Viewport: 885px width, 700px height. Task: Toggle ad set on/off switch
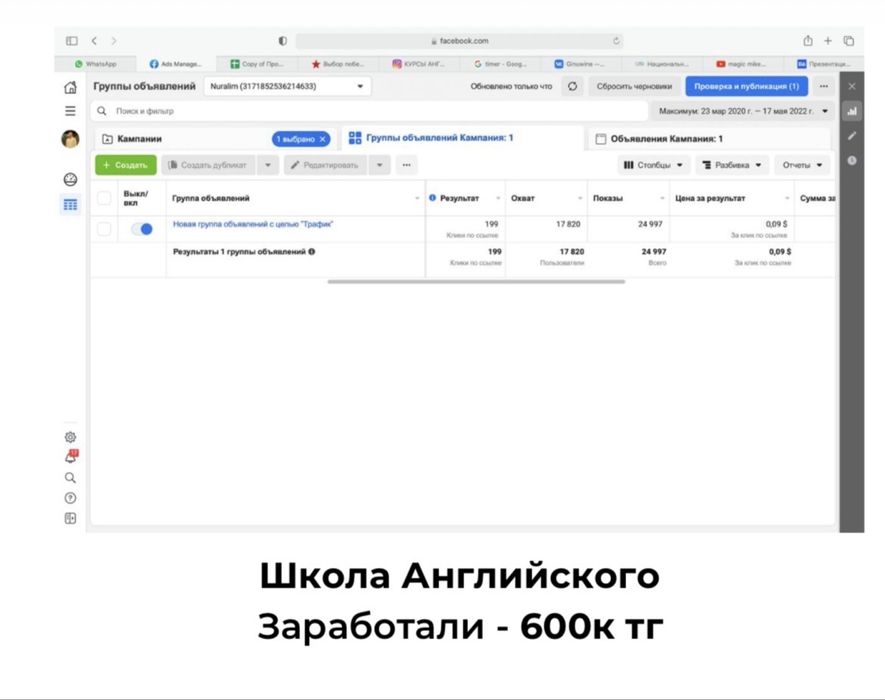(x=142, y=229)
